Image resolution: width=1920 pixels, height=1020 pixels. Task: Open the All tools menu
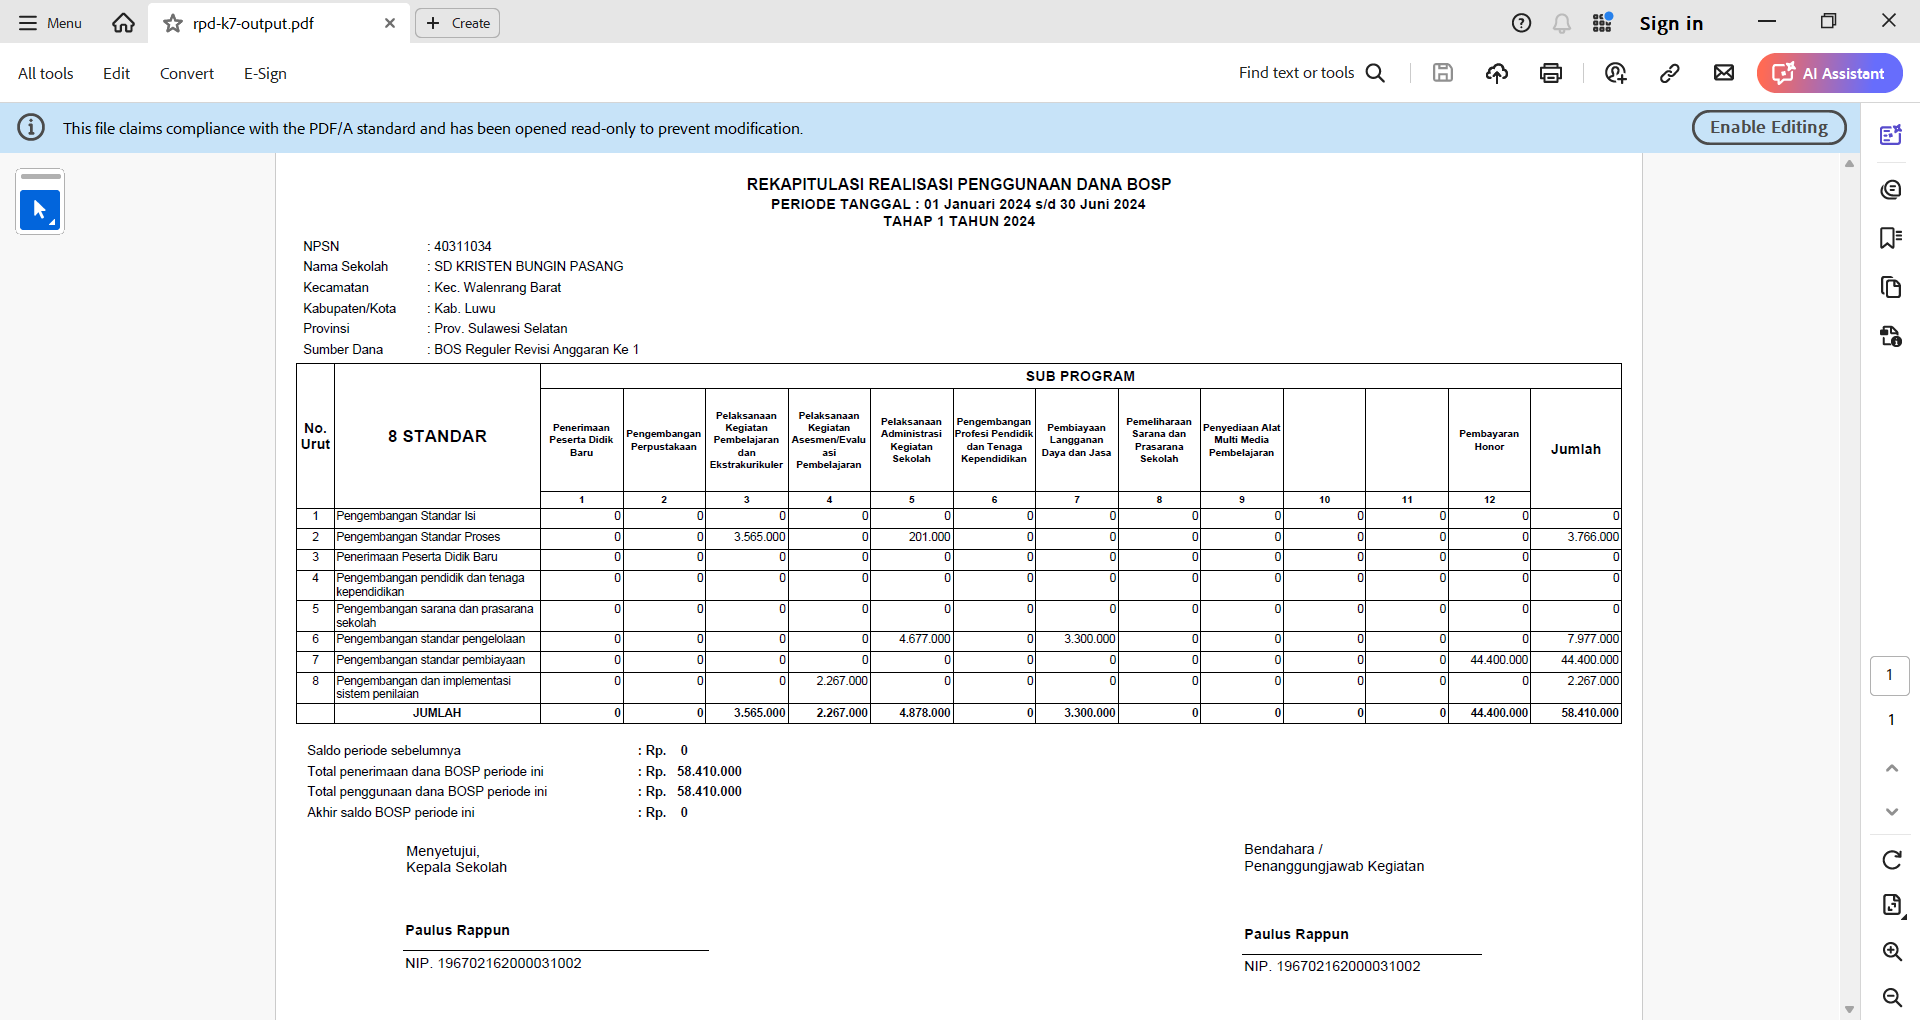[45, 74]
